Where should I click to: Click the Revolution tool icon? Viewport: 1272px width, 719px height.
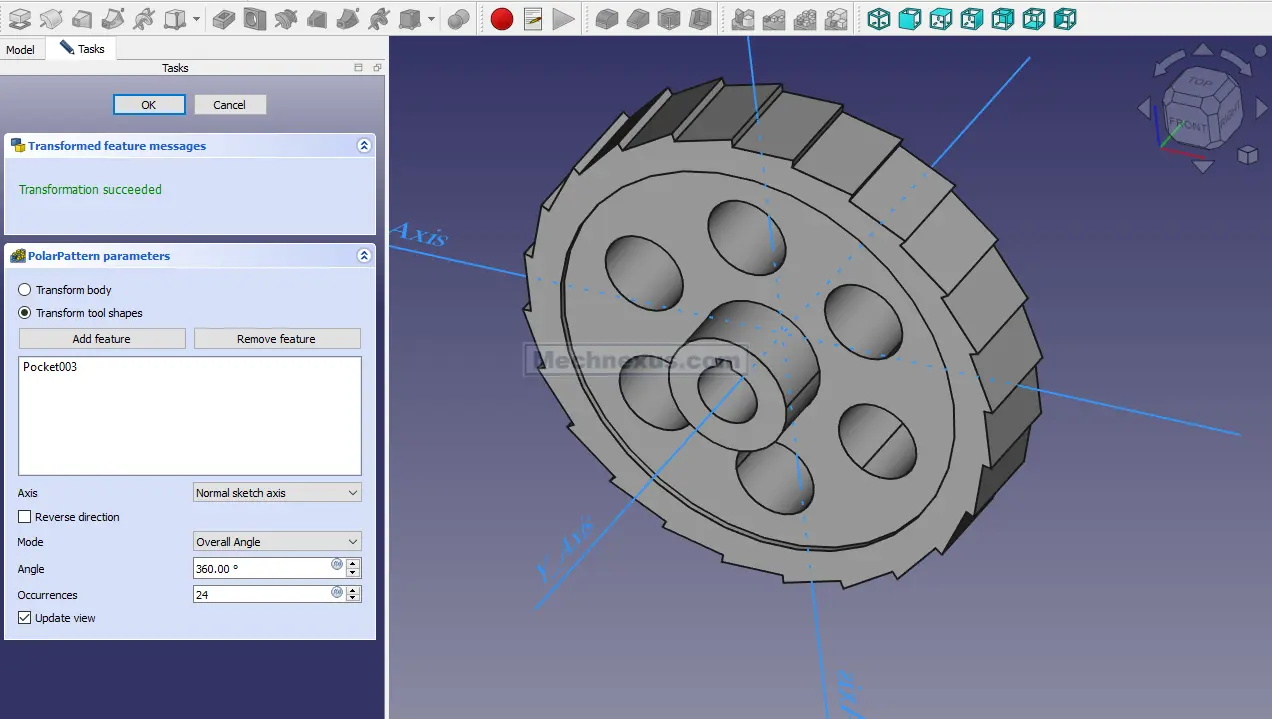click(x=50, y=18)
